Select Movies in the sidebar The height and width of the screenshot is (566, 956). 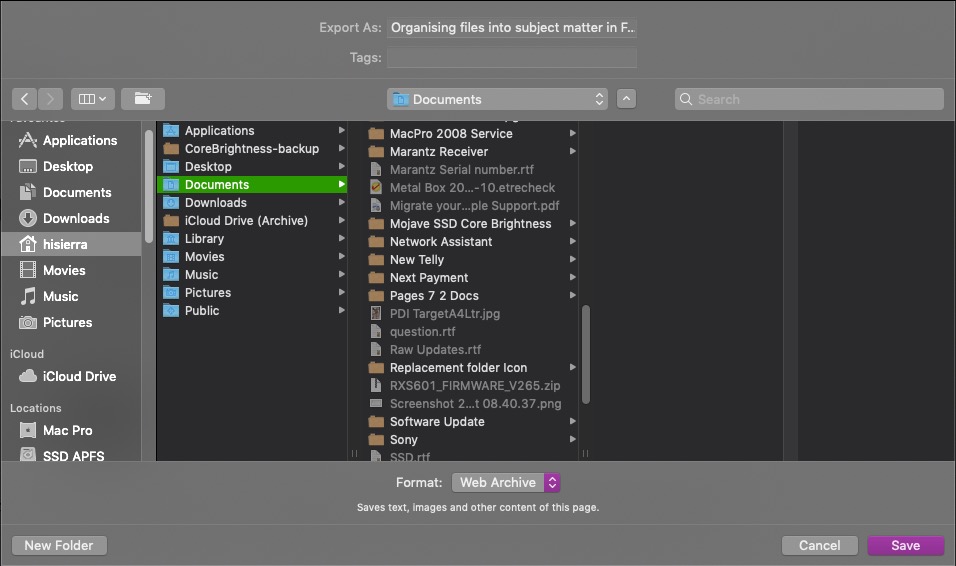tap(71, 270)
